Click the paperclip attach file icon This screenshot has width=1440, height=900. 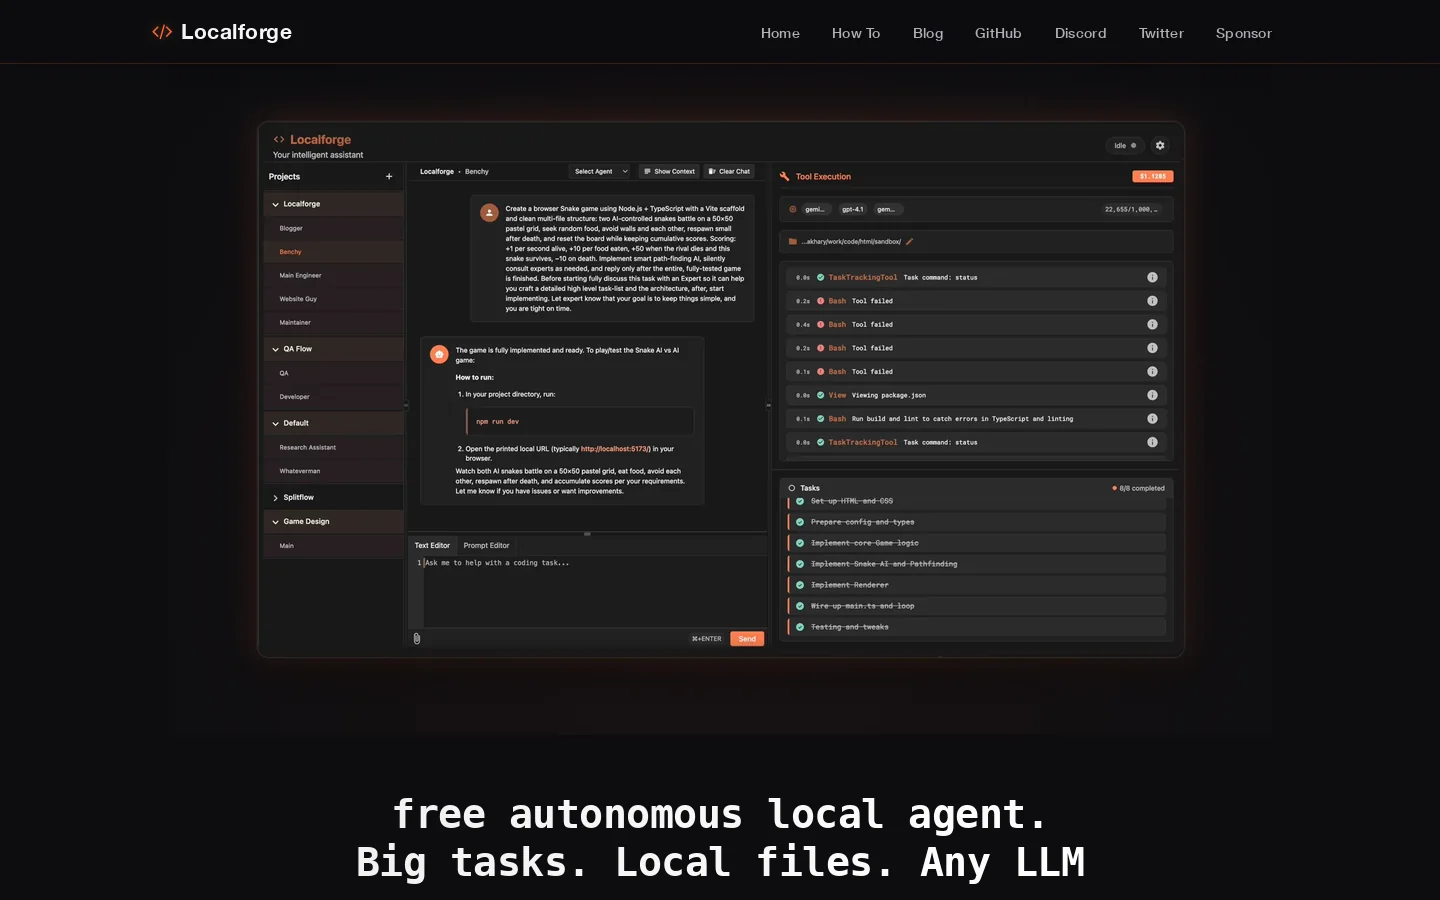[417, 638]
